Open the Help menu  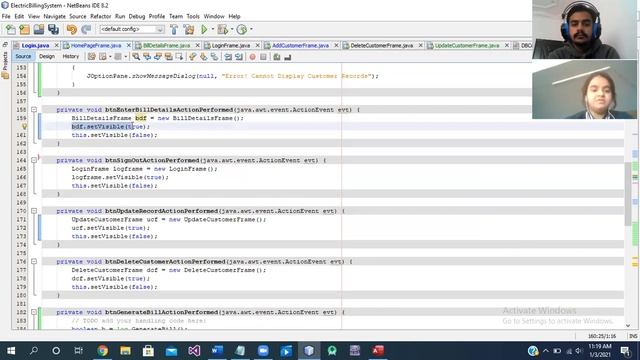pos(234,16)
